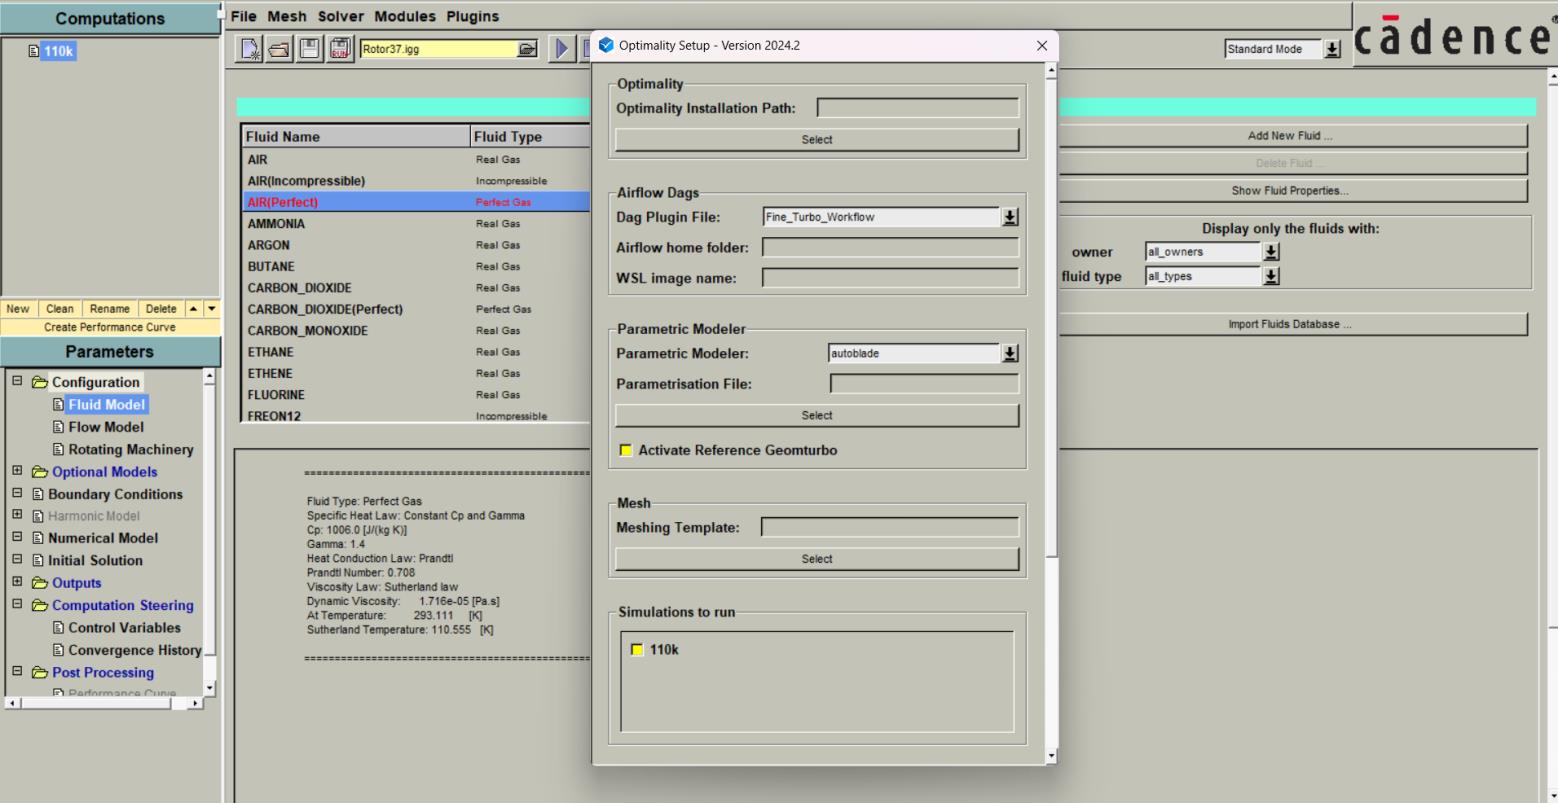Viewport: 1558px width, 803px height.
Task: Click the Post Processing folder icon
Action: tap(40, 673)
